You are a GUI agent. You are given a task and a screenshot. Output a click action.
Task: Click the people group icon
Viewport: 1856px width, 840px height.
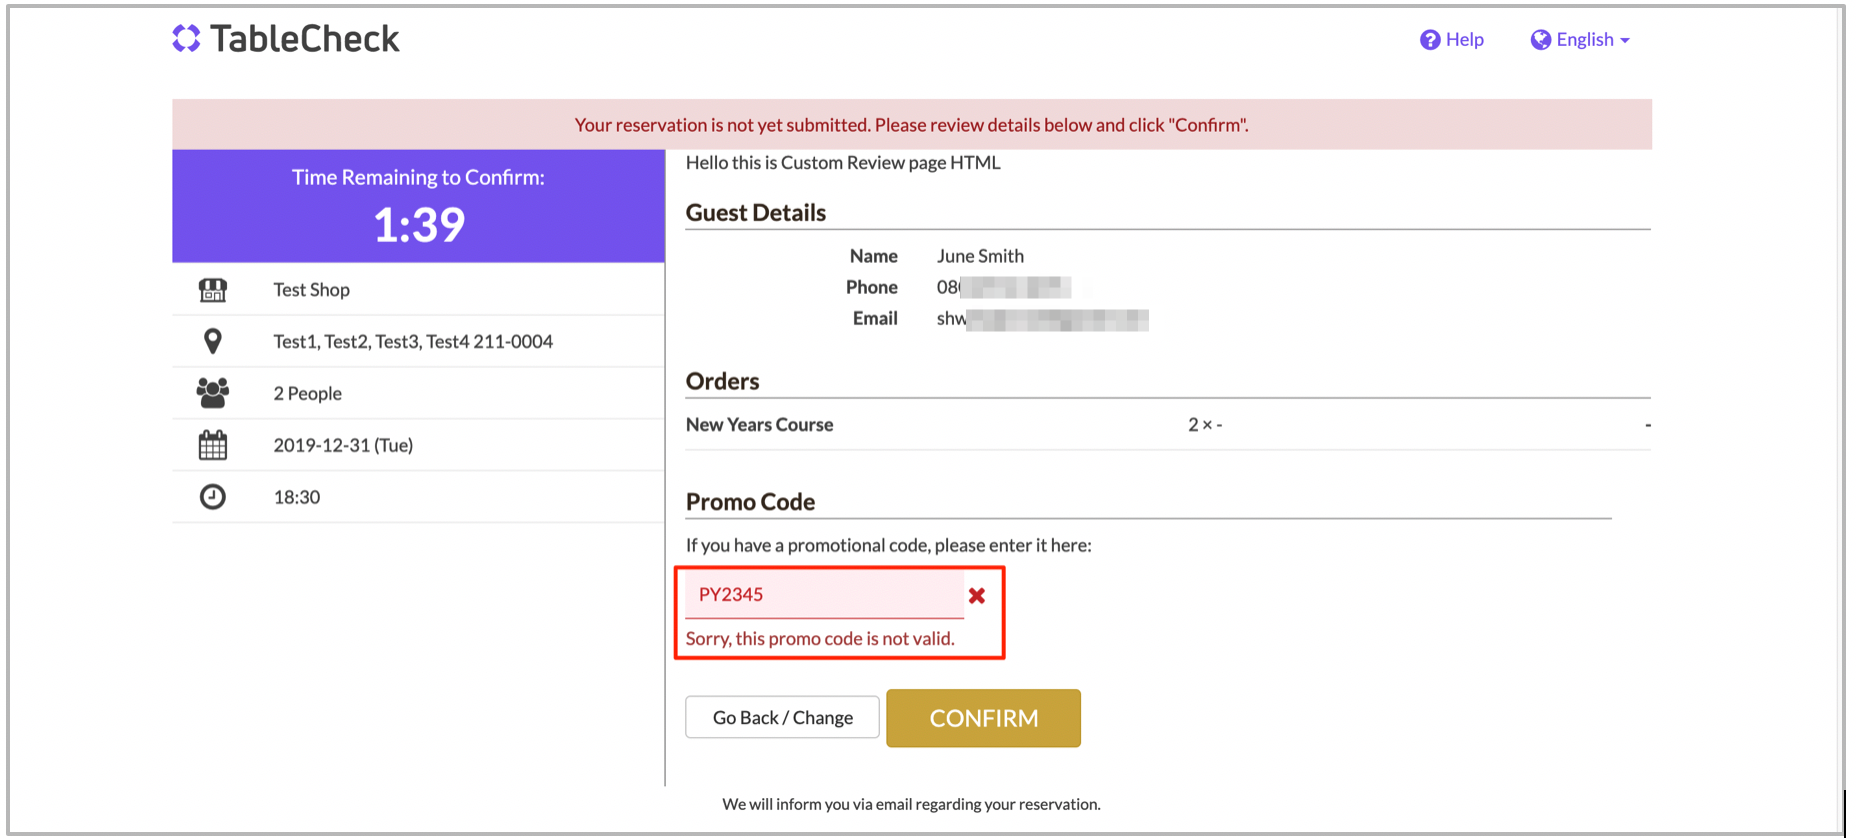(x=213, y=393)
